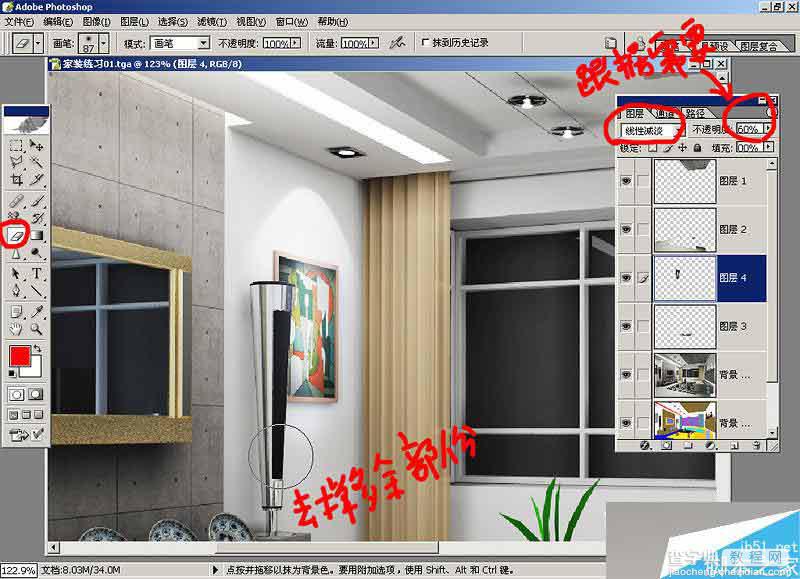Open the 流量 flow slider arrow
Screen dimensions: 800x579
coord(374,43)
